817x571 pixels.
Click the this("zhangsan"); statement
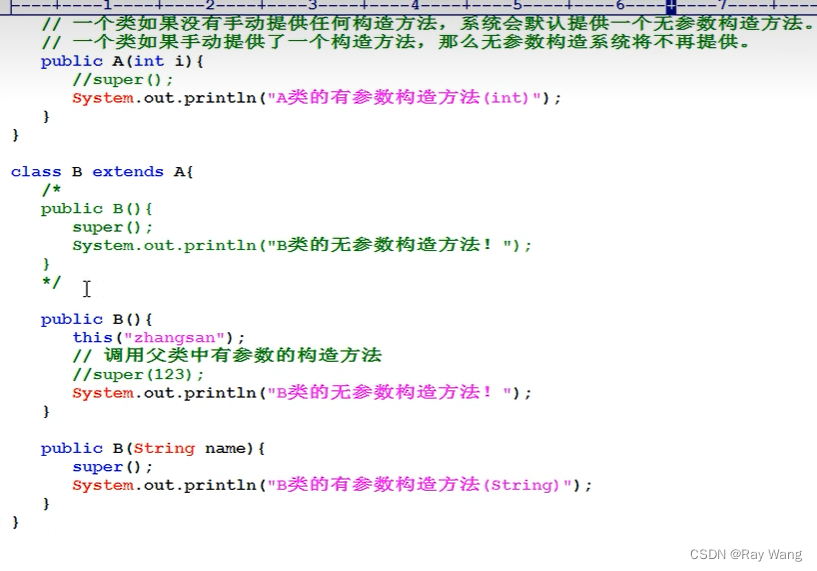(158, 338)
